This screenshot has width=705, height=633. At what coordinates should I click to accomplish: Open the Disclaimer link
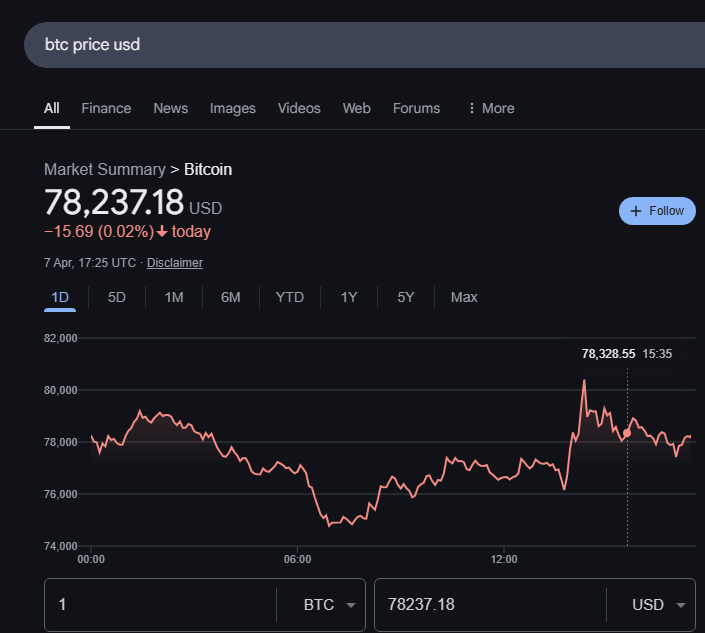174,263
